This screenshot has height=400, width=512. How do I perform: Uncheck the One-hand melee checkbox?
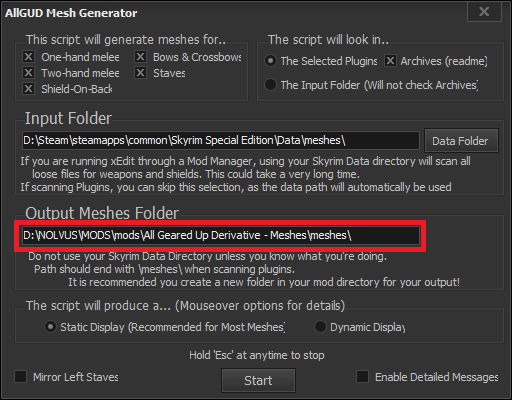(x=29, y=57)
